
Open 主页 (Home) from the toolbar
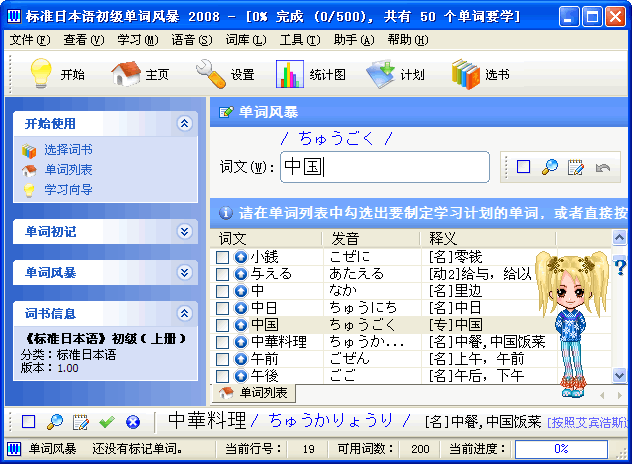[x=126, y=74]
